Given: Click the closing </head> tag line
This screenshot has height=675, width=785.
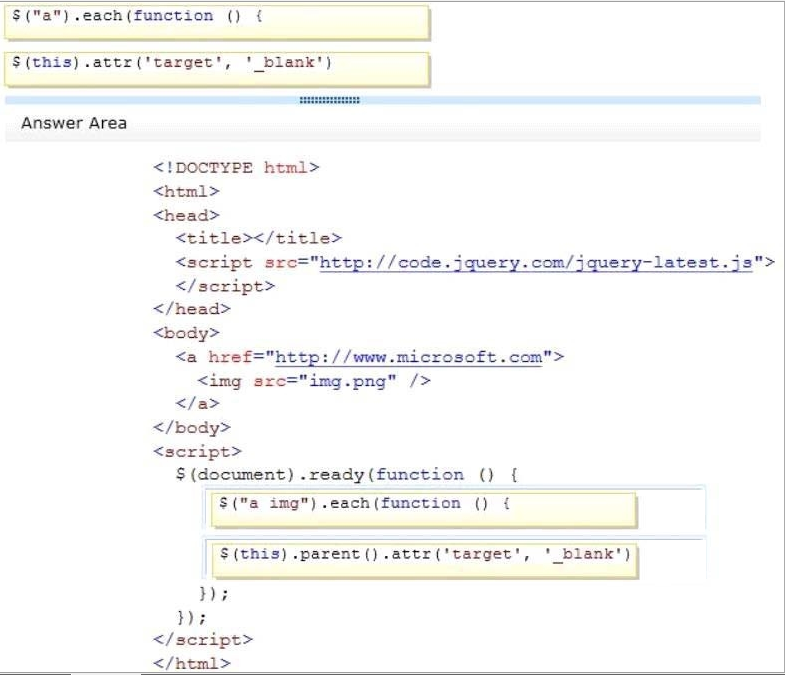Looking at the screenshot, I should click(x=192, y=309).
